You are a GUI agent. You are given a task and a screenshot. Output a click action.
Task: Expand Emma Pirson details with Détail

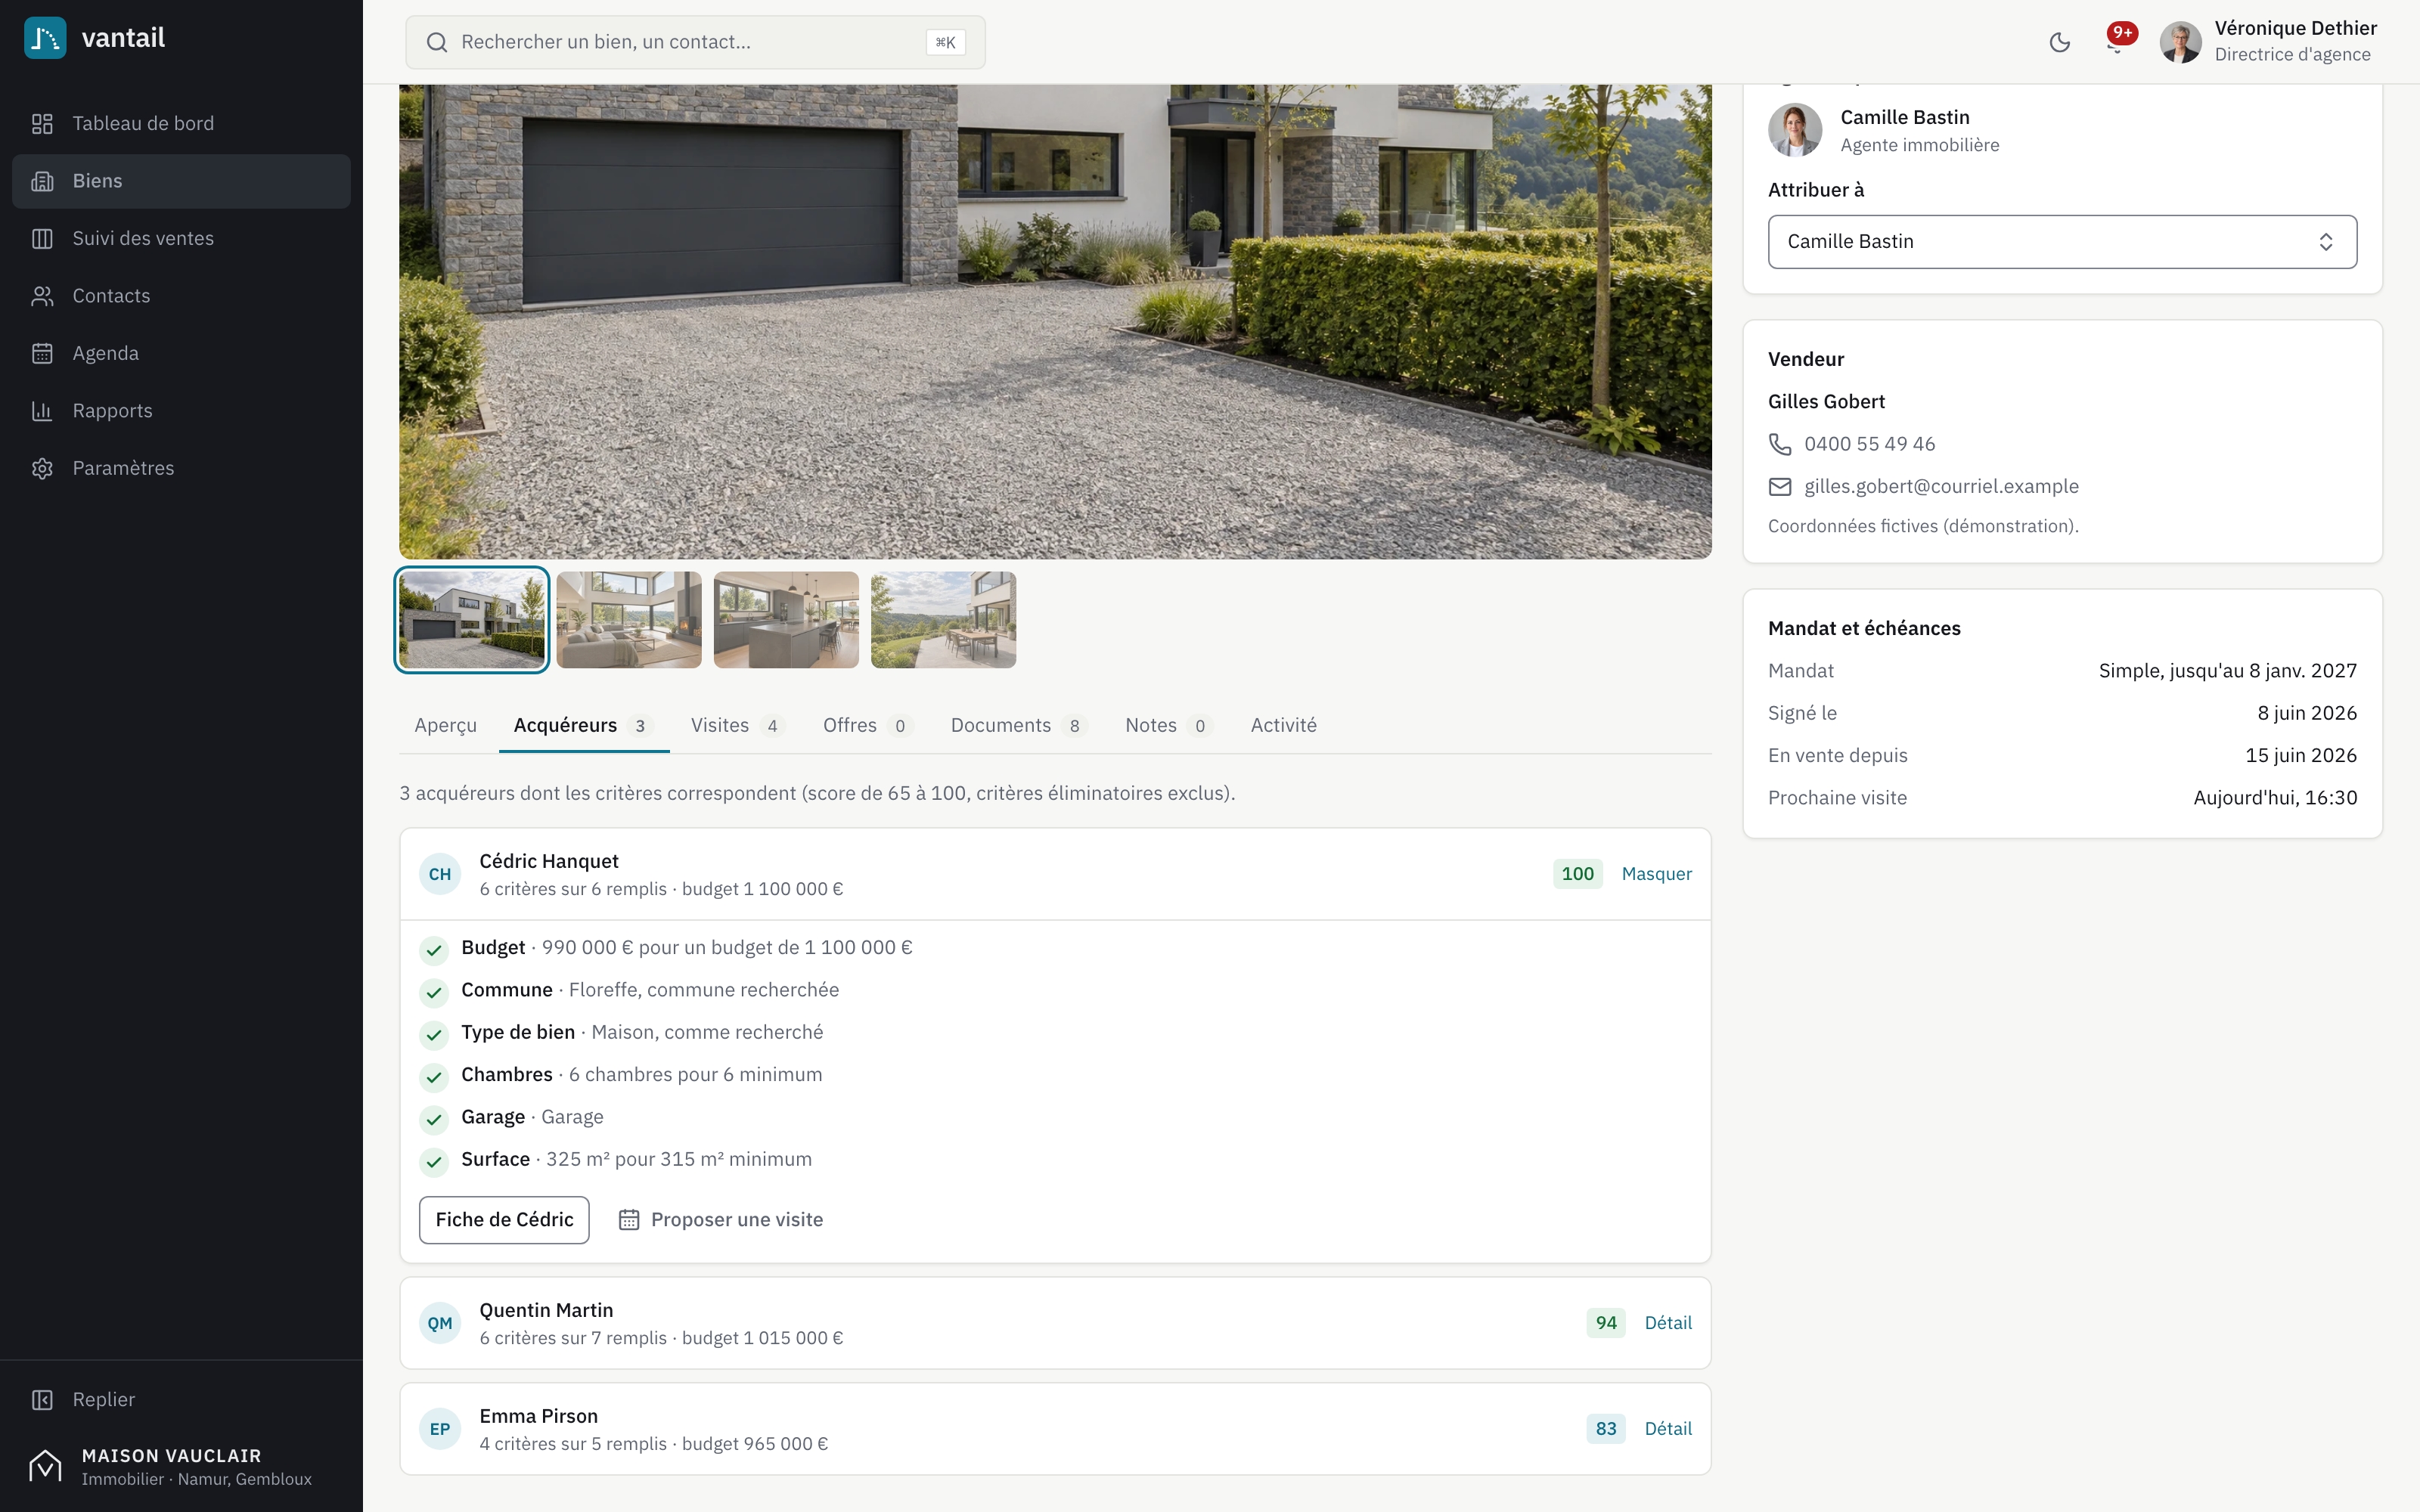tap(1668, 1429)
